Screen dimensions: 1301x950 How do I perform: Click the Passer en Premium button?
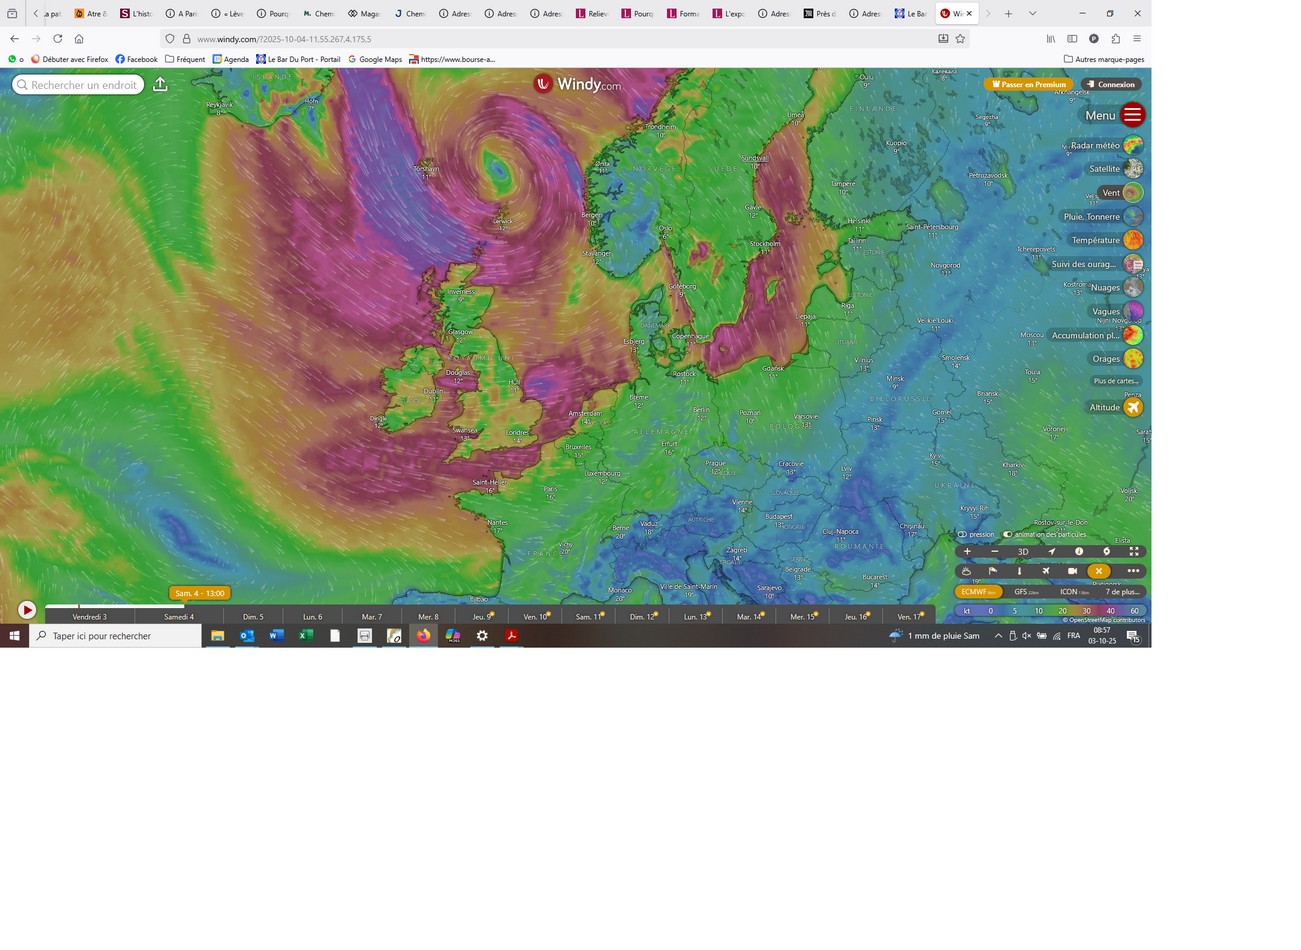pyautogui.click(x=1029, y=85)
